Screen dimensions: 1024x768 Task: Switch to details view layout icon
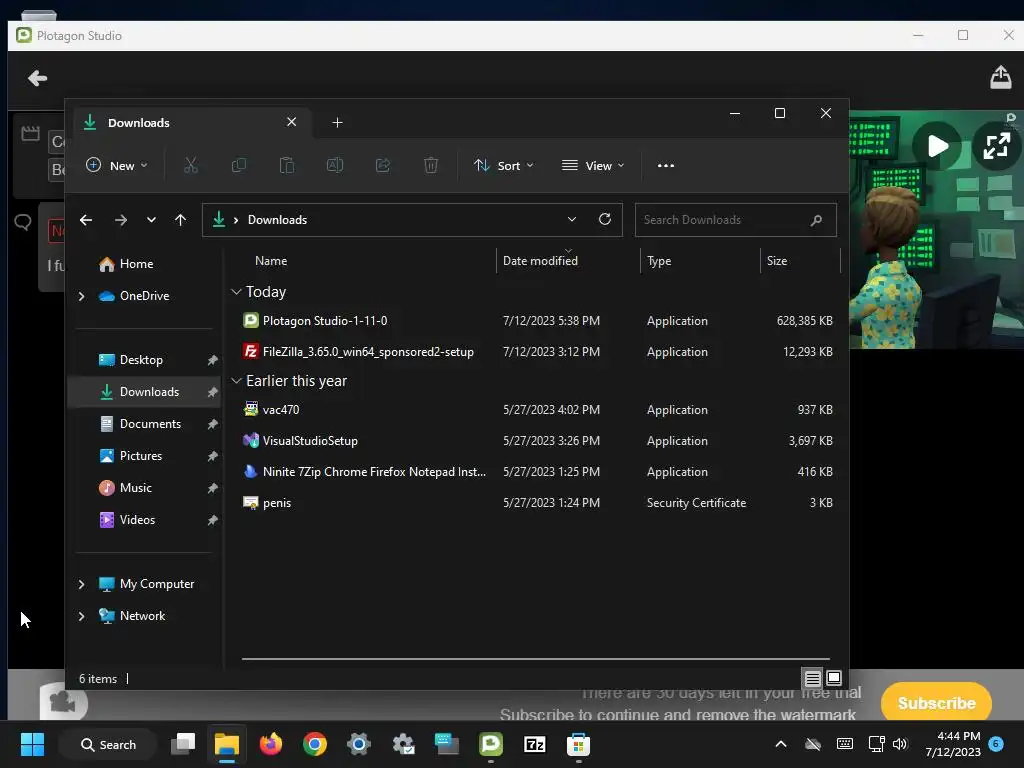point(812,679)
